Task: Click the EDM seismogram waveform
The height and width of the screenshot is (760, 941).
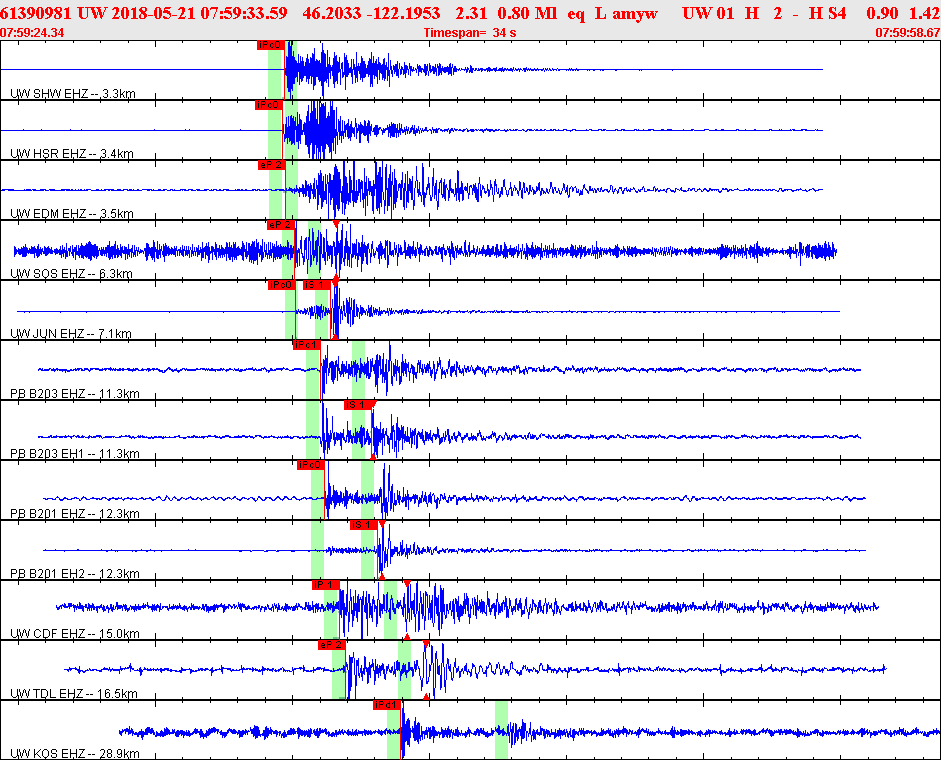Action: (411, 190)
